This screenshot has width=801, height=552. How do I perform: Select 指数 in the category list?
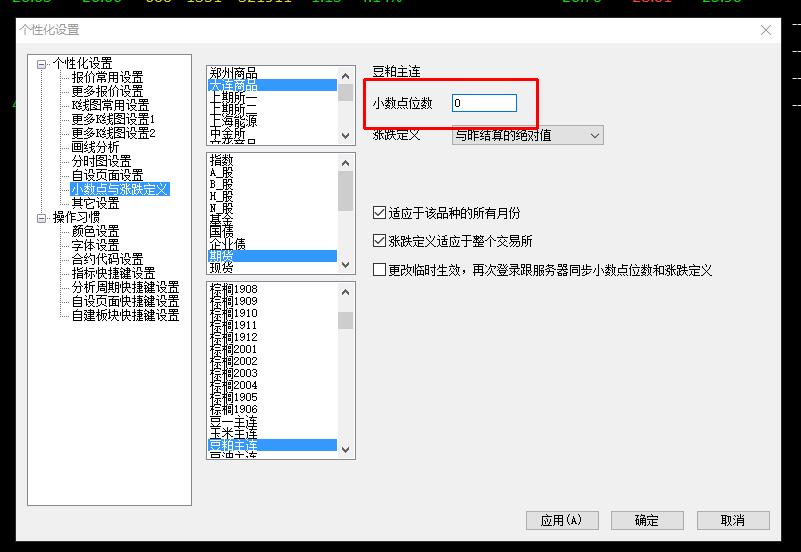tap(221, 160)
